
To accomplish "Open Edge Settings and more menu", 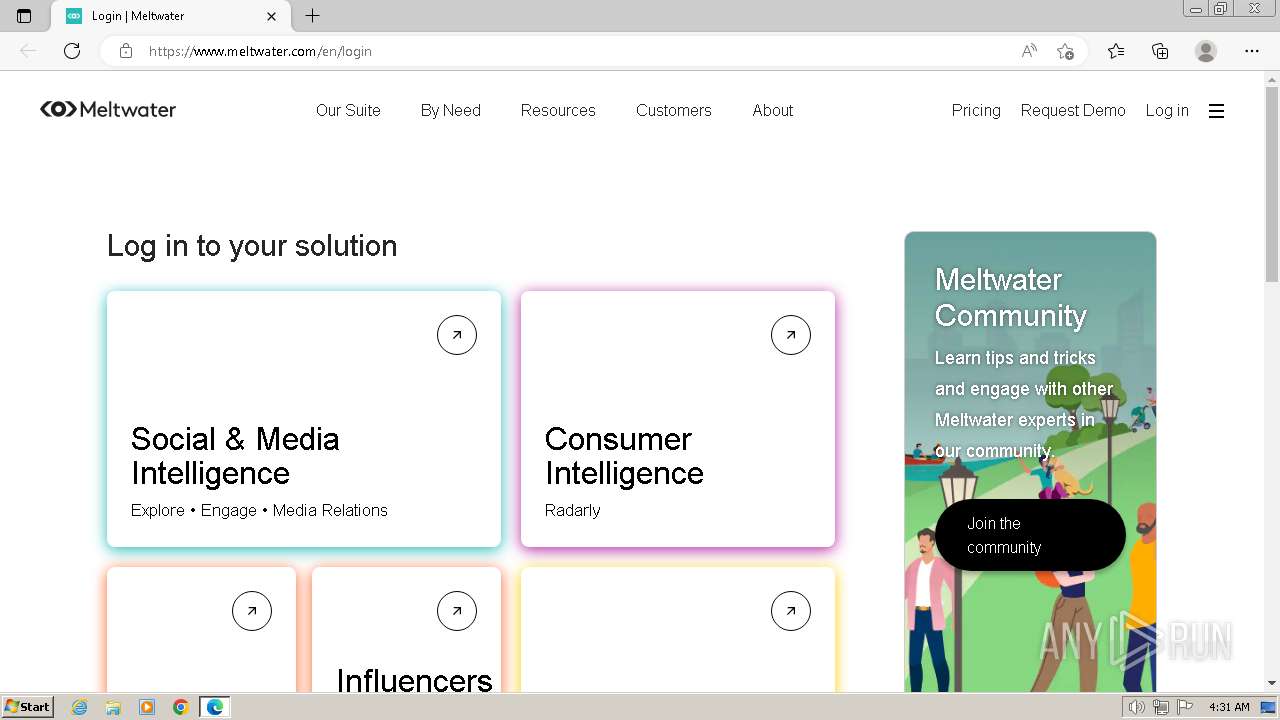I will point(1252,51).
